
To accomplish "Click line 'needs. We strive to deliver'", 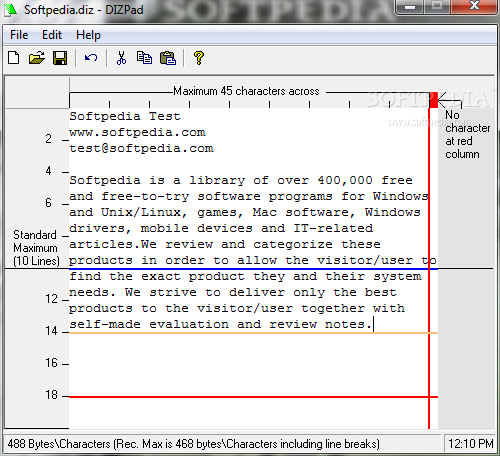I will coord(233,292).
